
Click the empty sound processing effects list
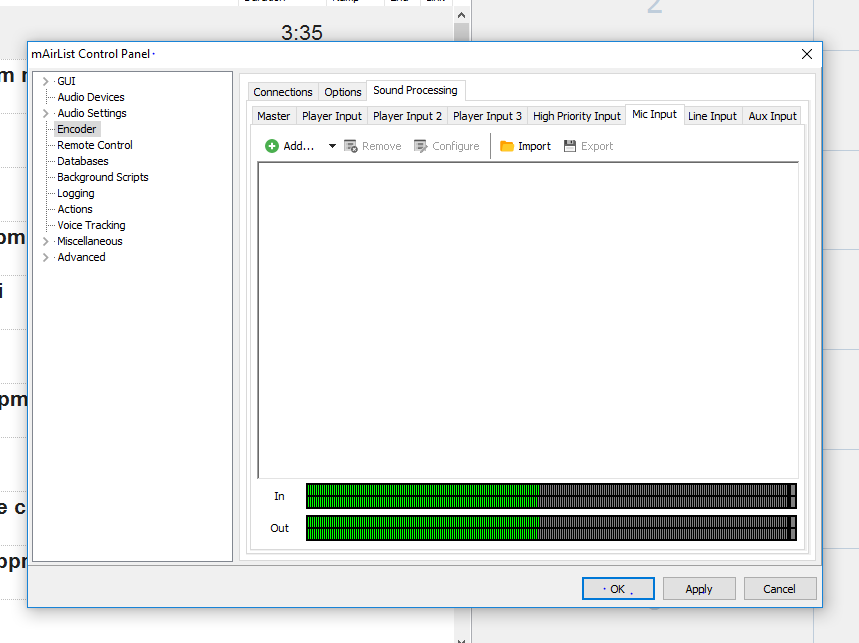pyautogui.click(x=528, y=320)
